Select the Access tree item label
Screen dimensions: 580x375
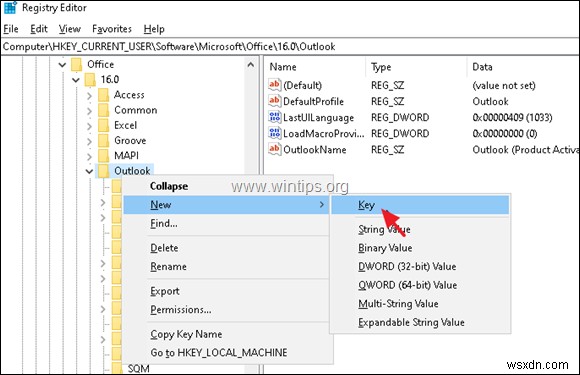pyautogui.click(x=129, y=95)
